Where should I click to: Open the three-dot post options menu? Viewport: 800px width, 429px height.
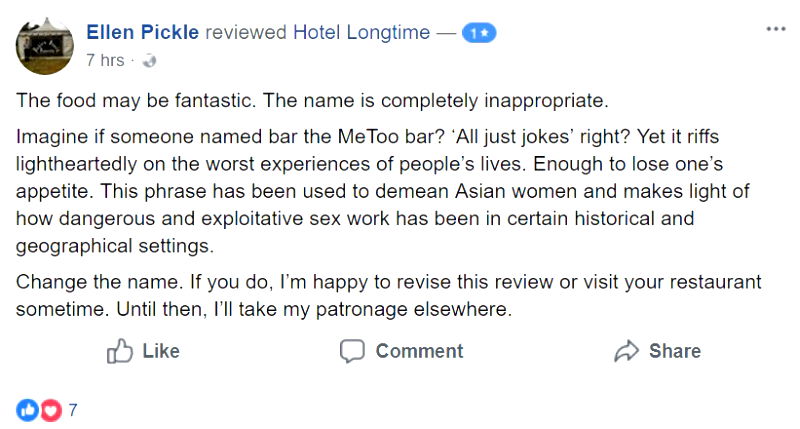776,29
